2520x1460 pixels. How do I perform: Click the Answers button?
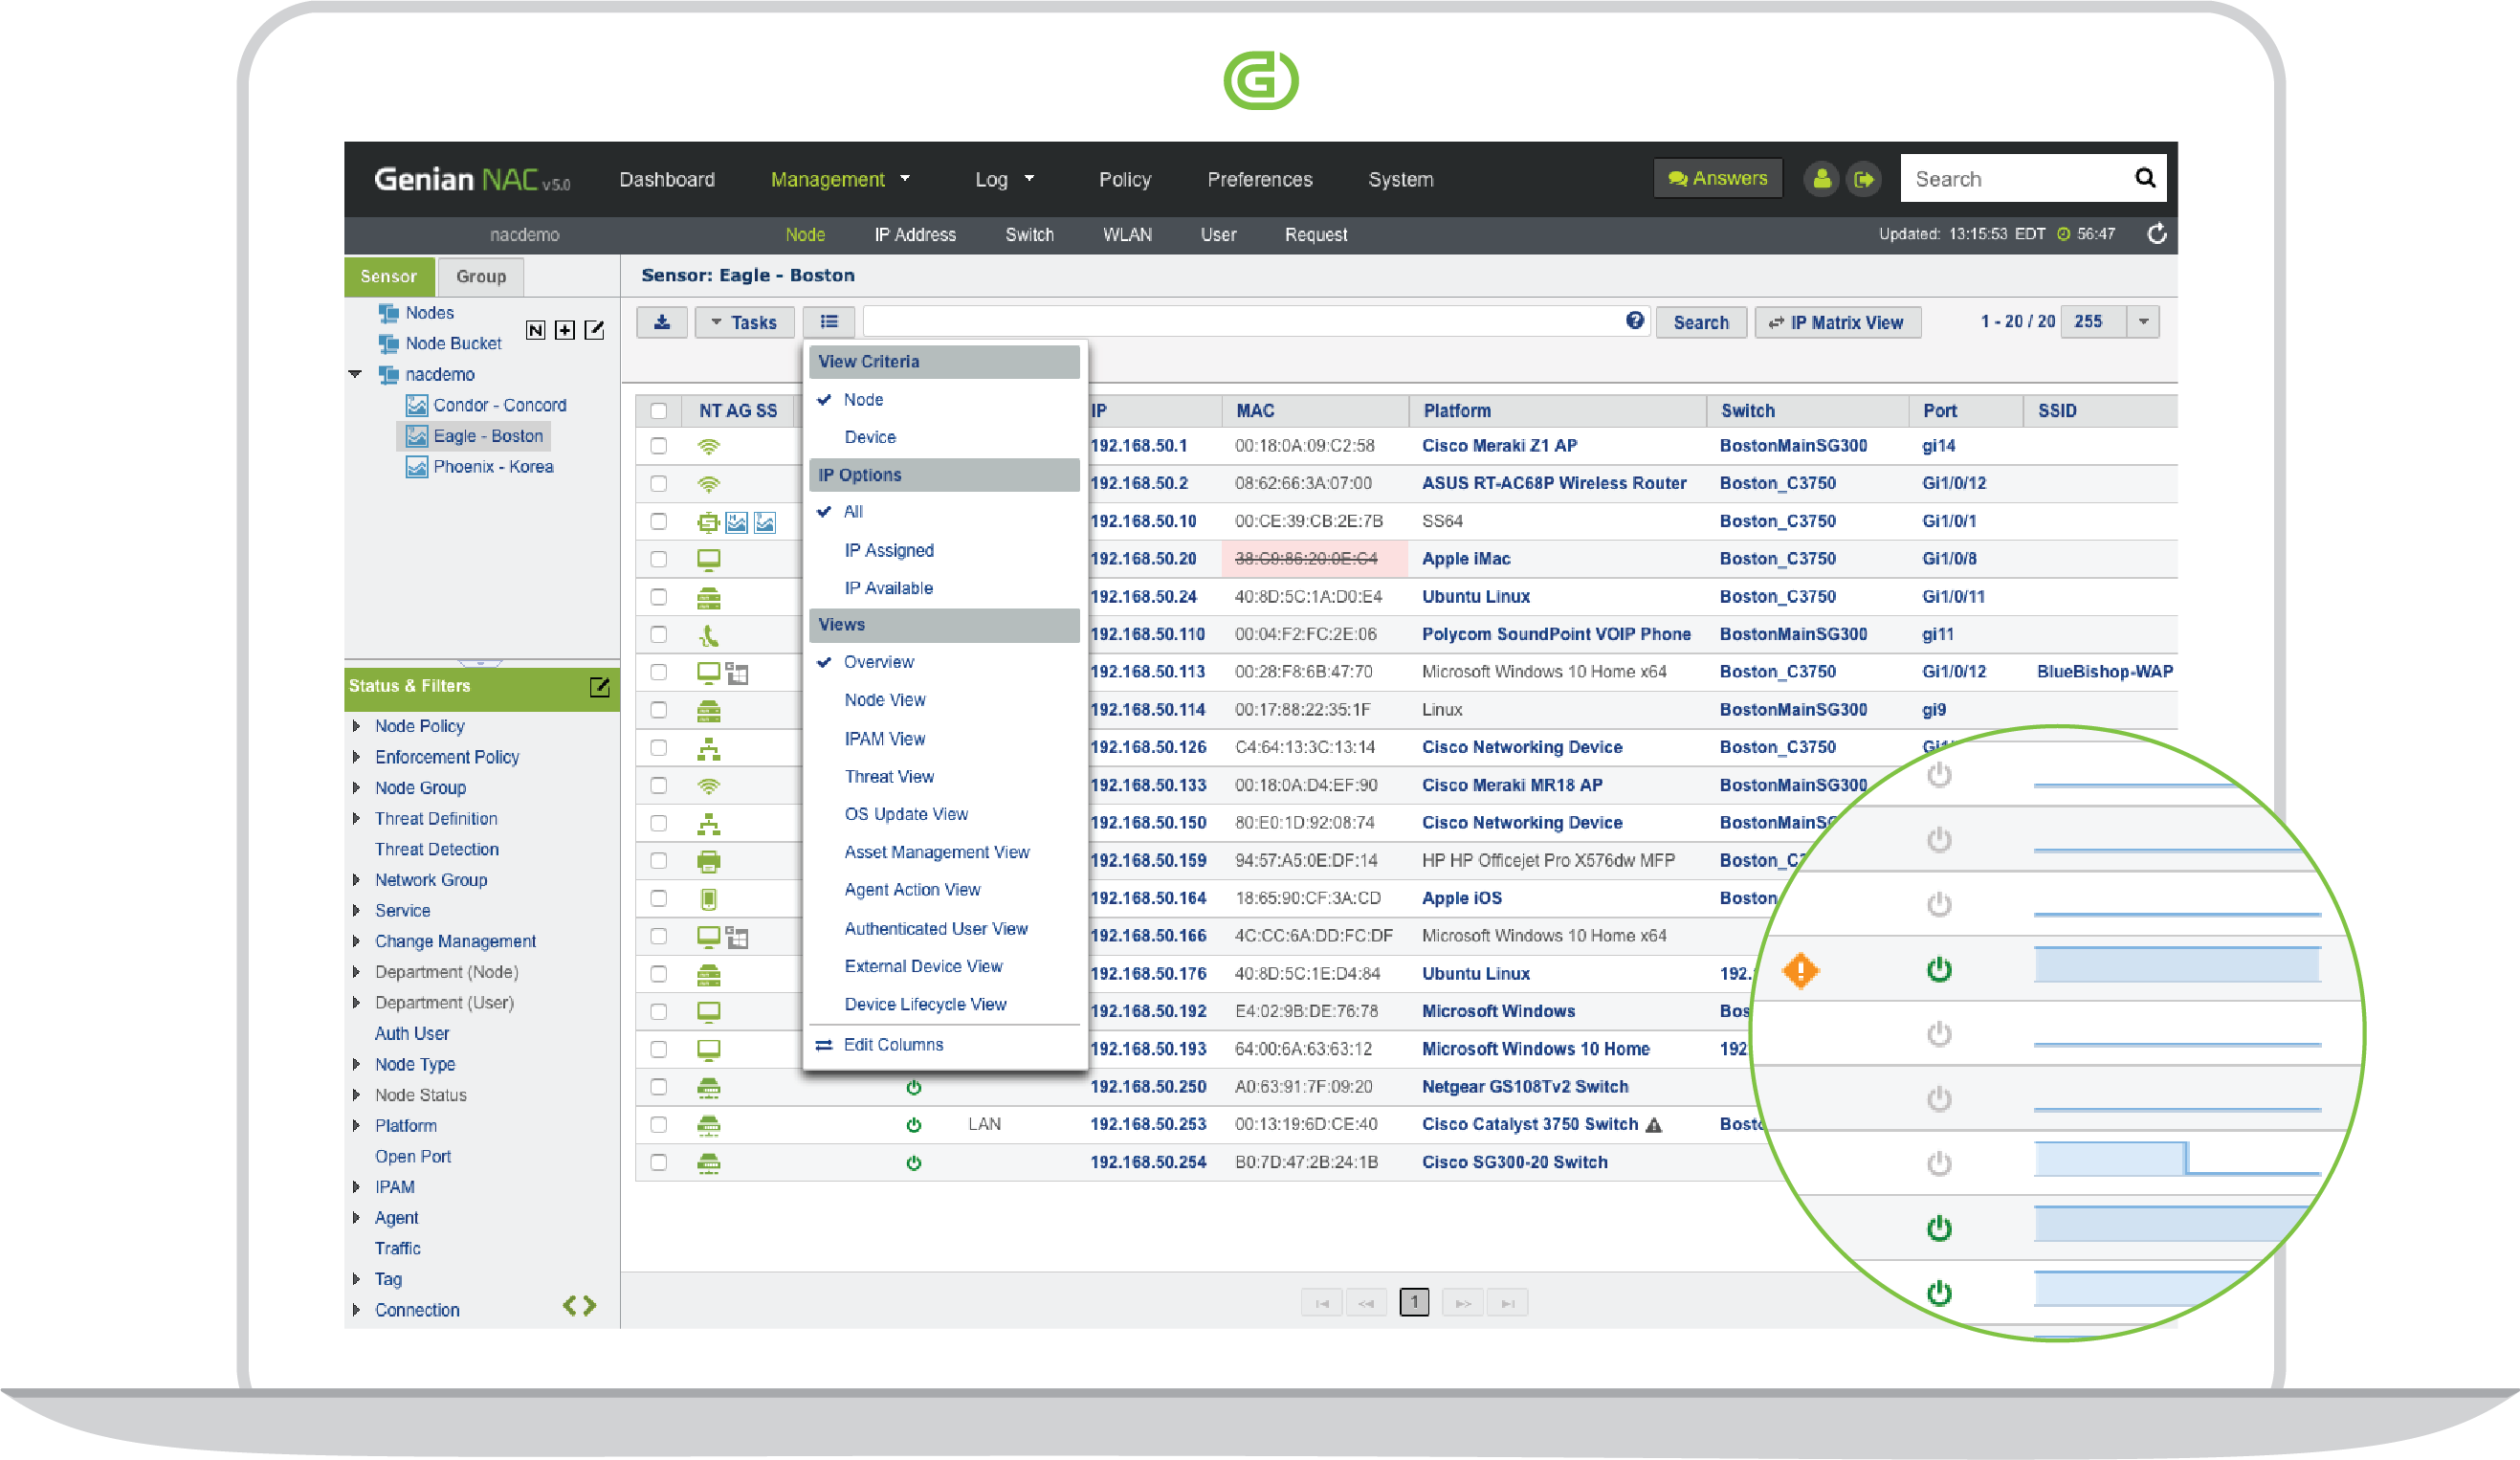tap(1717, 178)
